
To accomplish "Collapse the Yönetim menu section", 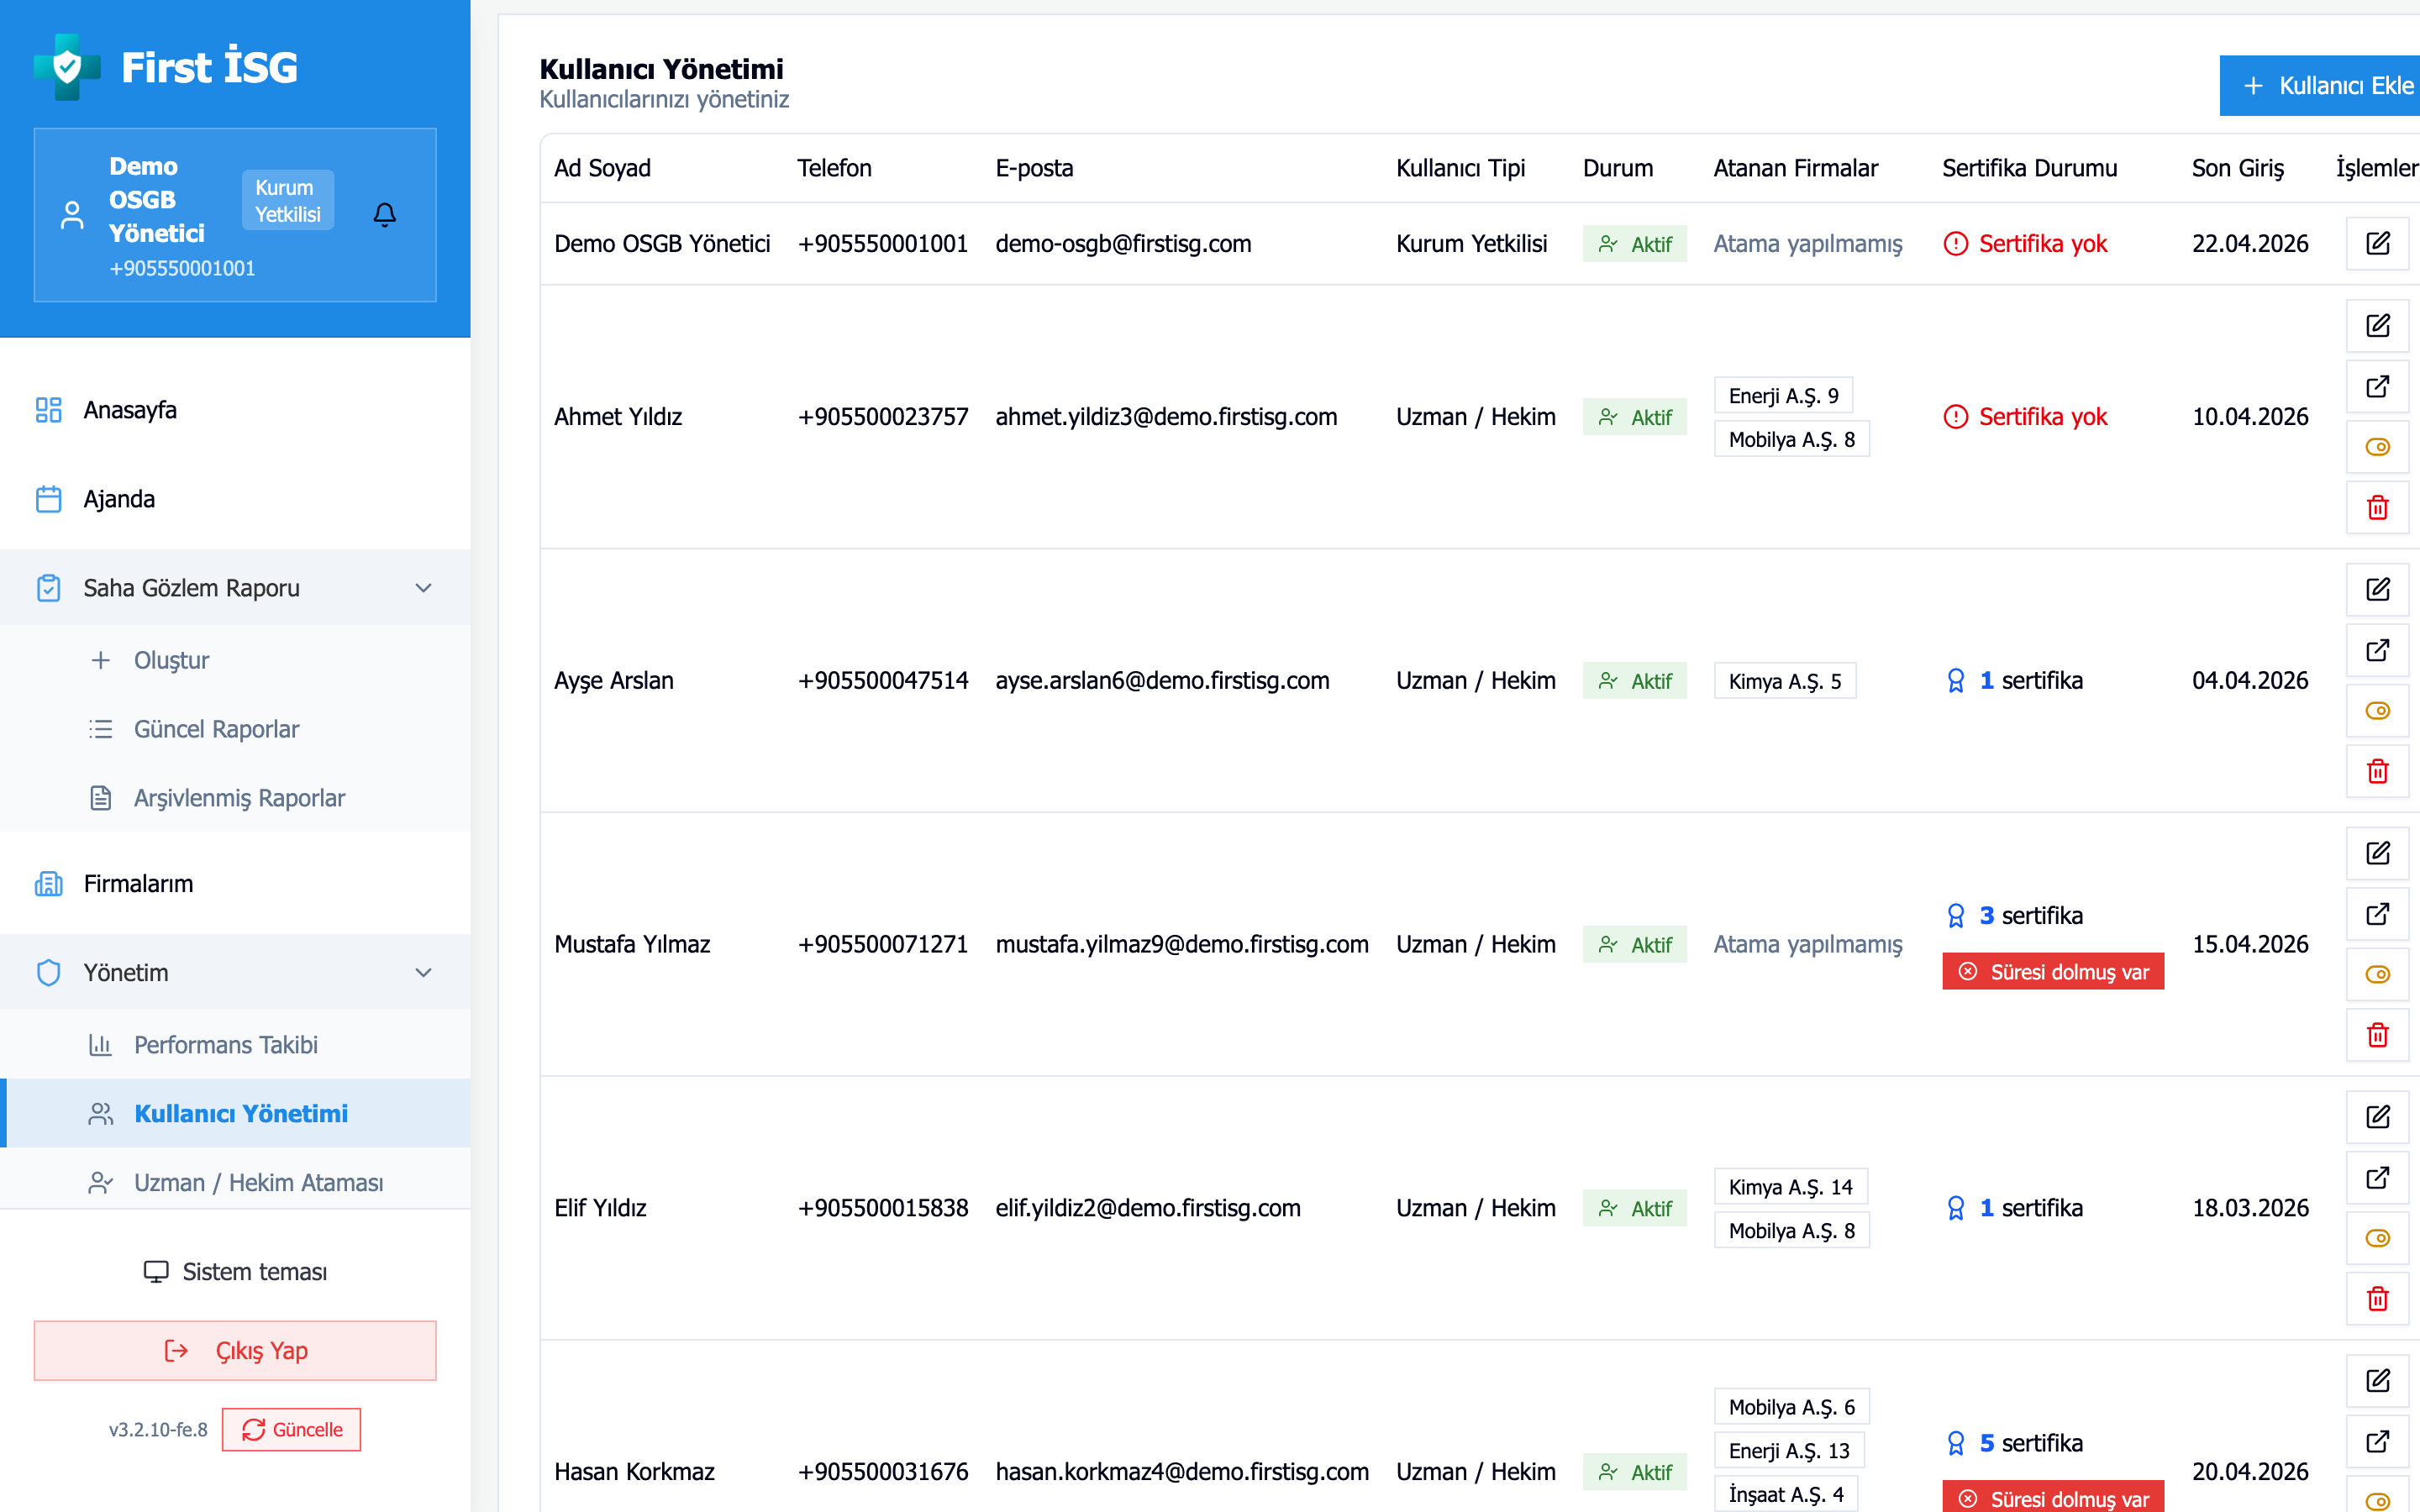I will pos(423,972).
